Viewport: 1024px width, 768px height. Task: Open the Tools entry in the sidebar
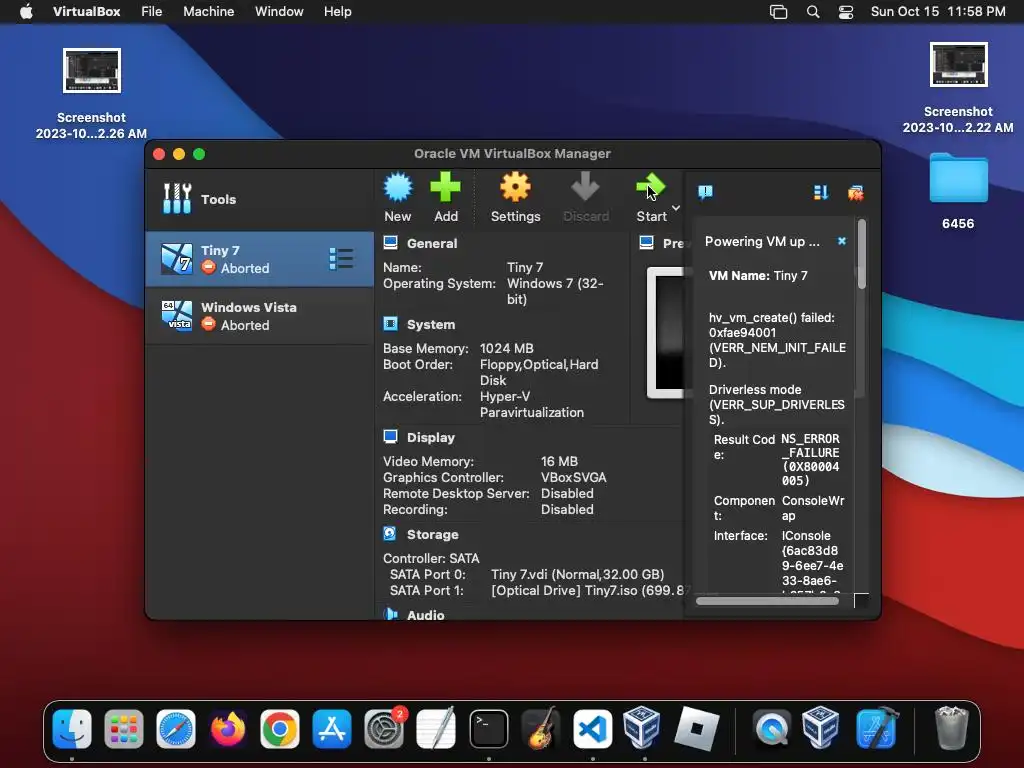tap(259, 199)
